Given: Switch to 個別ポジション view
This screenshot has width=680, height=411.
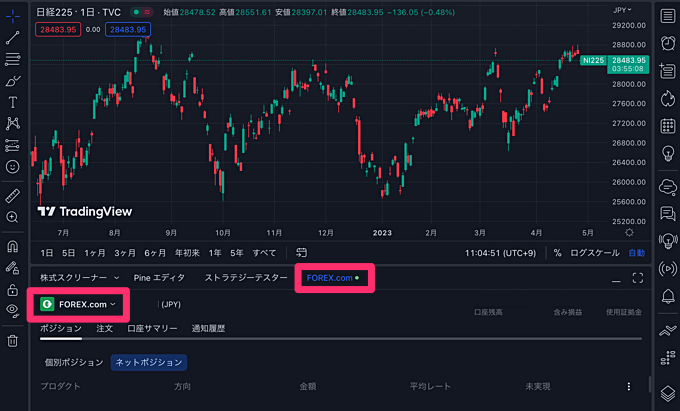Looking at the screenshot, I should point(74,362).
